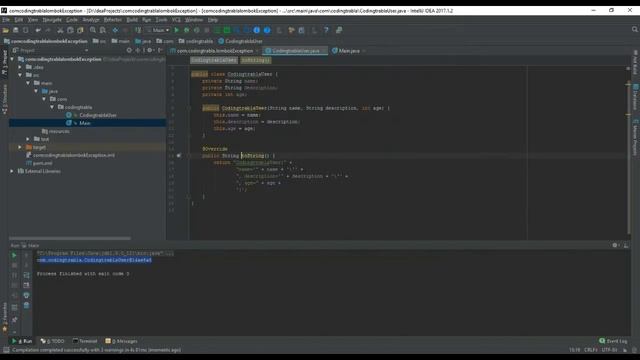The image size is (640, 360).
Task: Click the project tree horizontal scrollbar
Action: pyautogui.click(x=70, y=238)
